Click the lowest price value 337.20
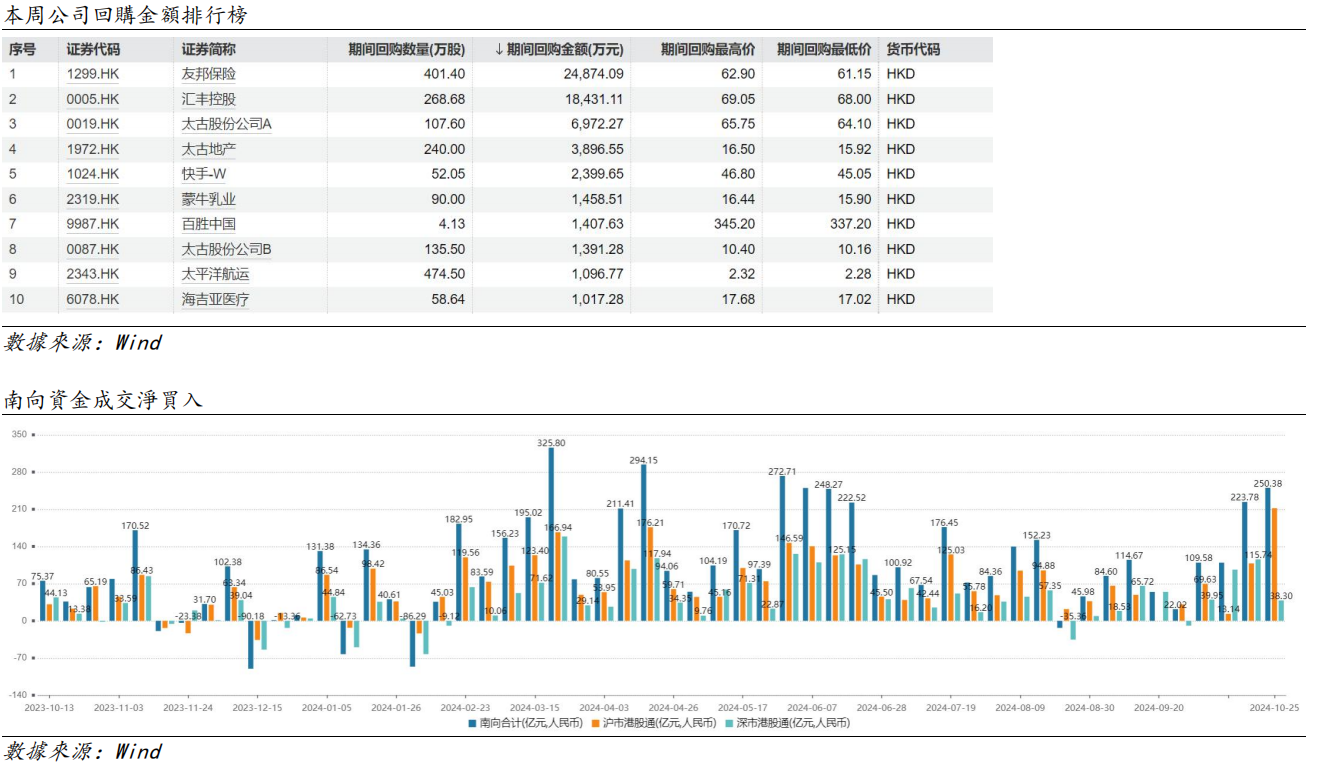 [850, 224]
